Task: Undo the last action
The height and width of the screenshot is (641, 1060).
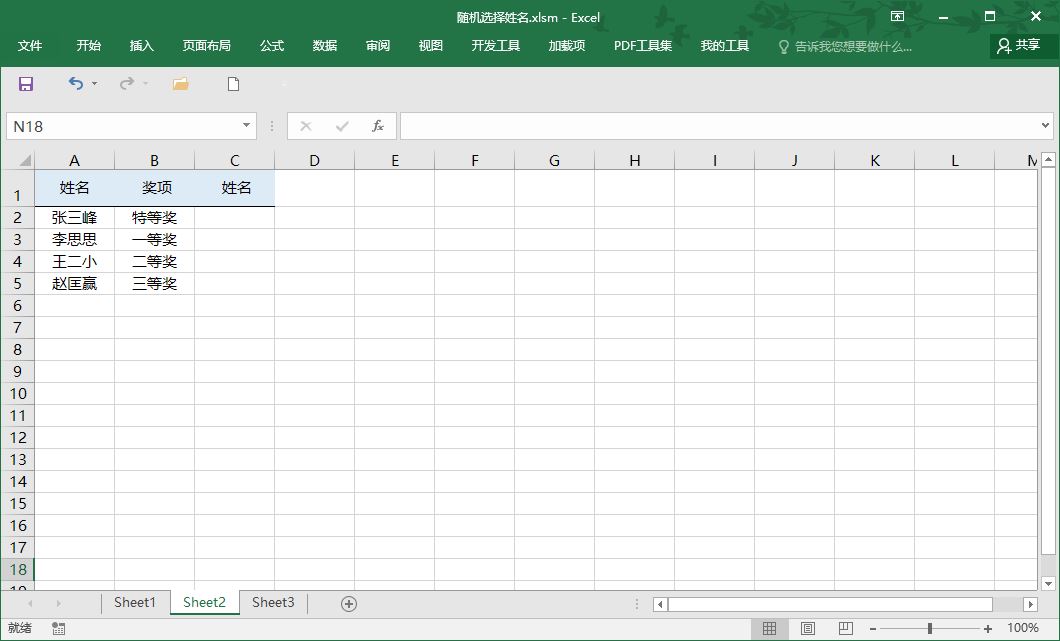Action: tap(76, 83)
